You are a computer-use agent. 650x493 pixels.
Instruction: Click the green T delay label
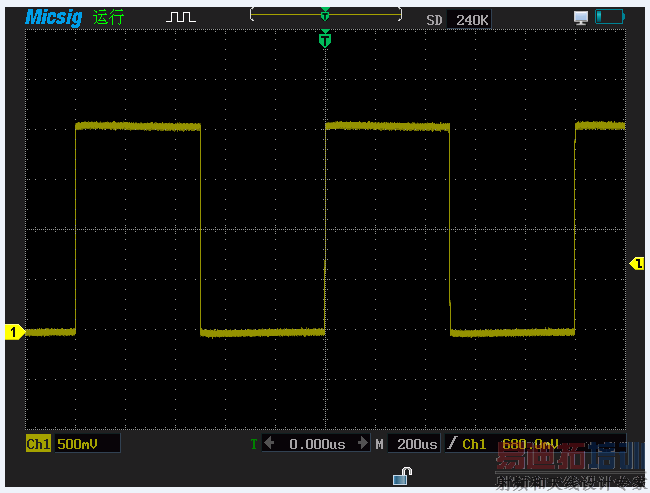254,444
